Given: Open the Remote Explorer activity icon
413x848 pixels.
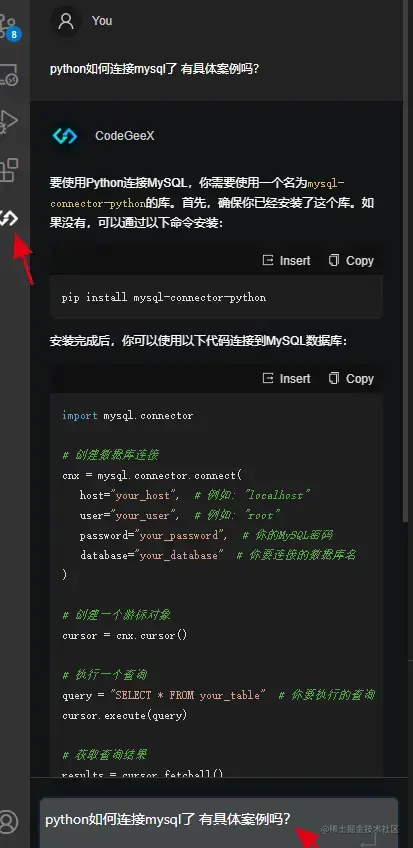Looking at the screenshot, I should coord(9,74).
